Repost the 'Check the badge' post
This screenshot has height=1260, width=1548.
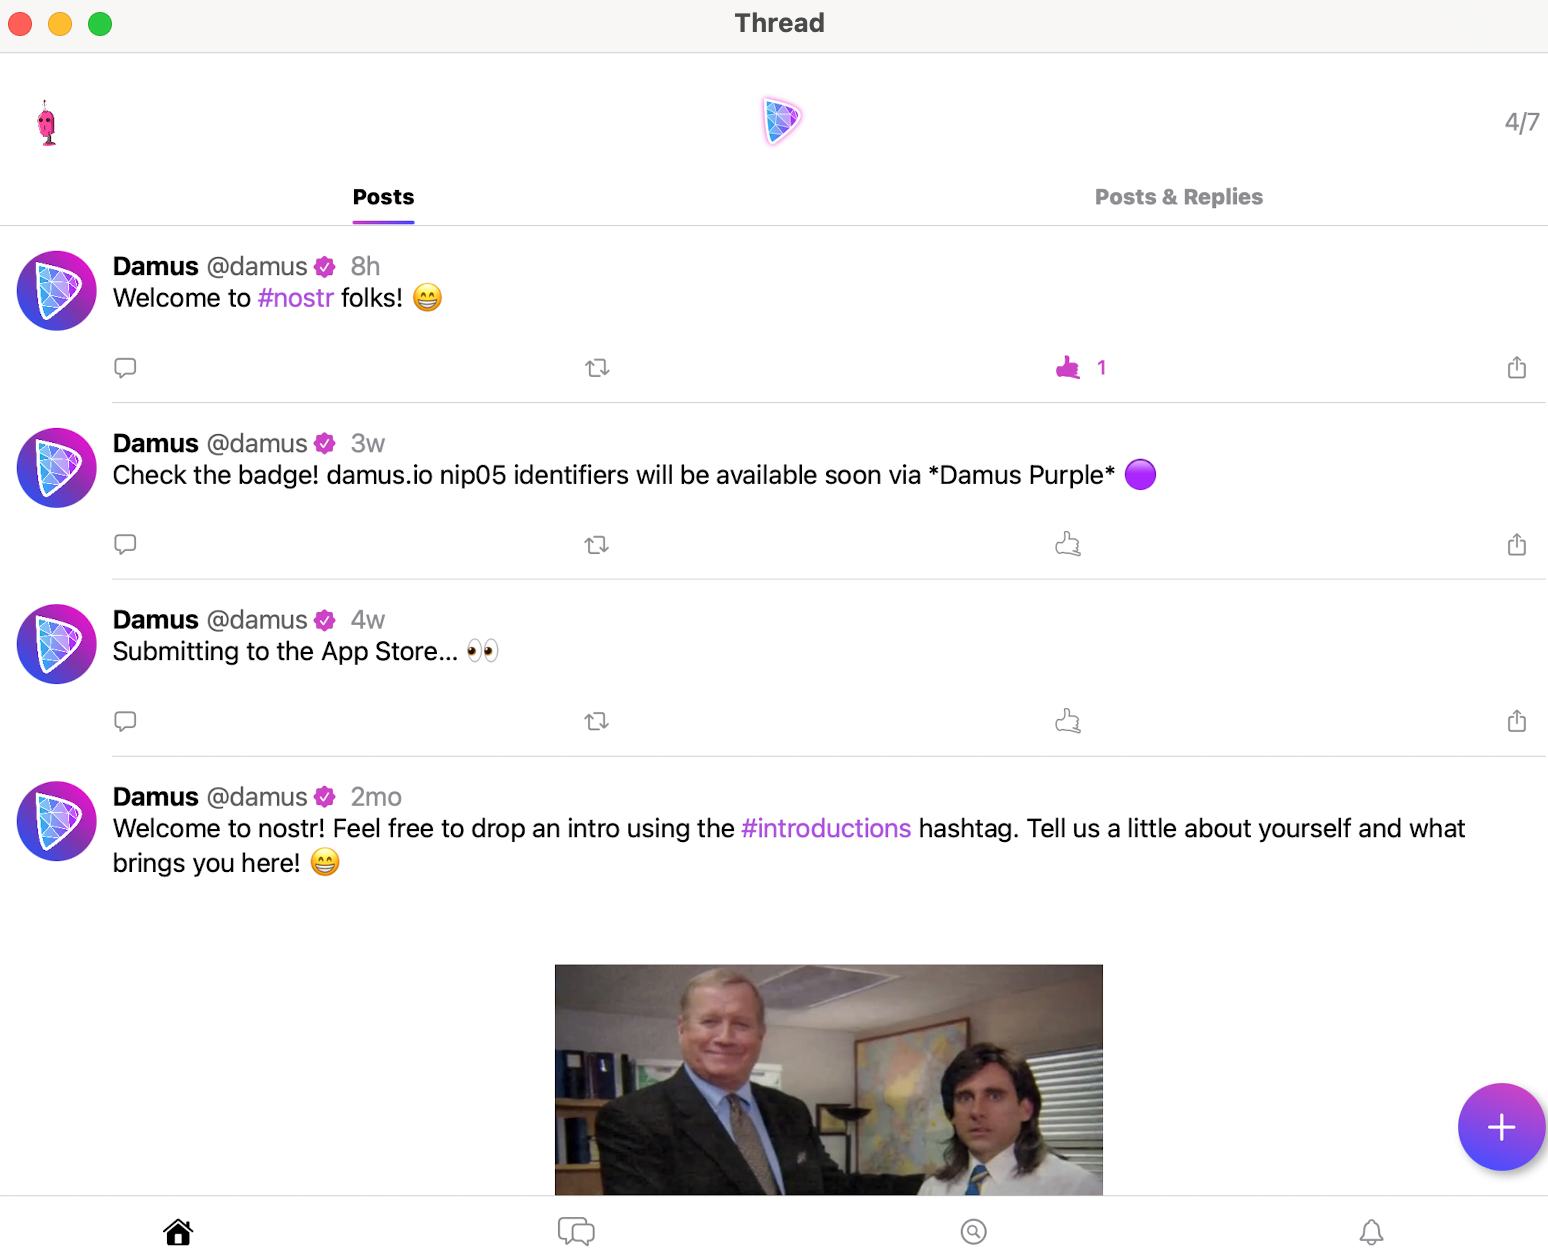coord(597,545)
